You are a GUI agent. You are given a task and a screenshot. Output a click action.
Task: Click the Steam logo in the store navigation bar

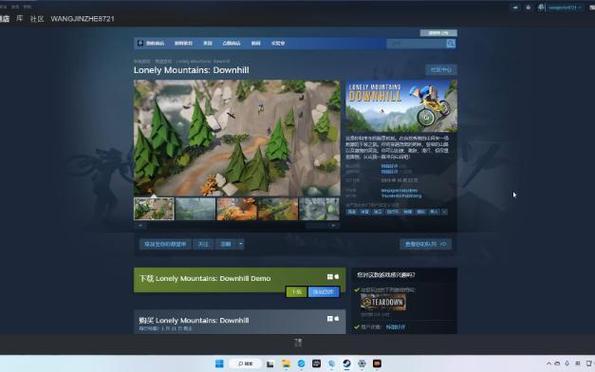[x=140, y=43]
